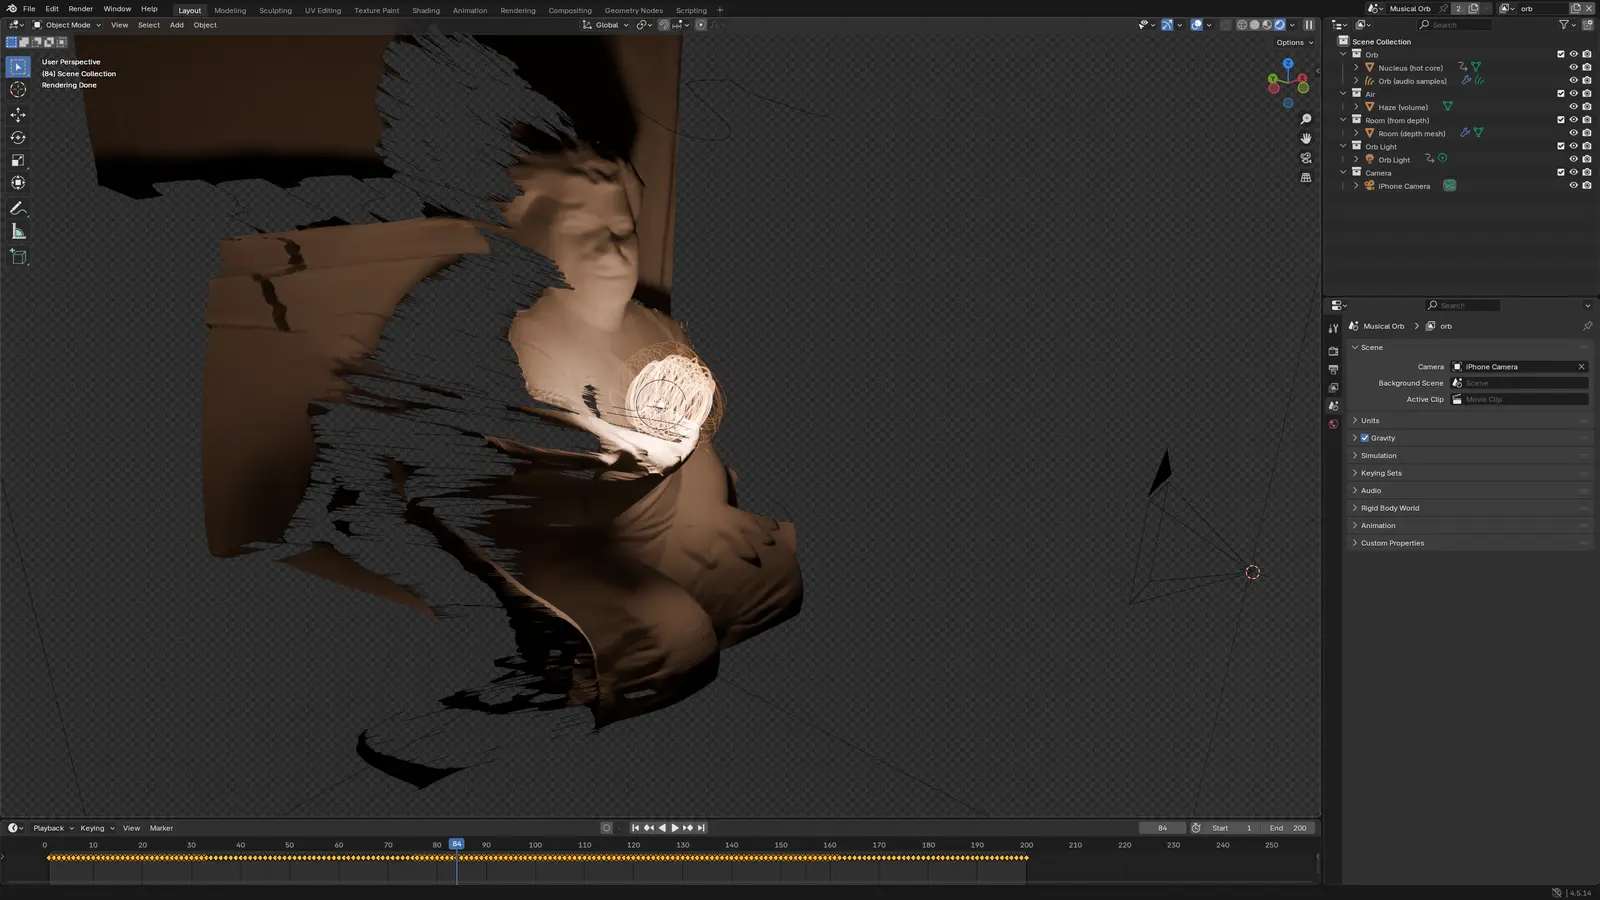Select the Annotate tool

click(18, 209)
